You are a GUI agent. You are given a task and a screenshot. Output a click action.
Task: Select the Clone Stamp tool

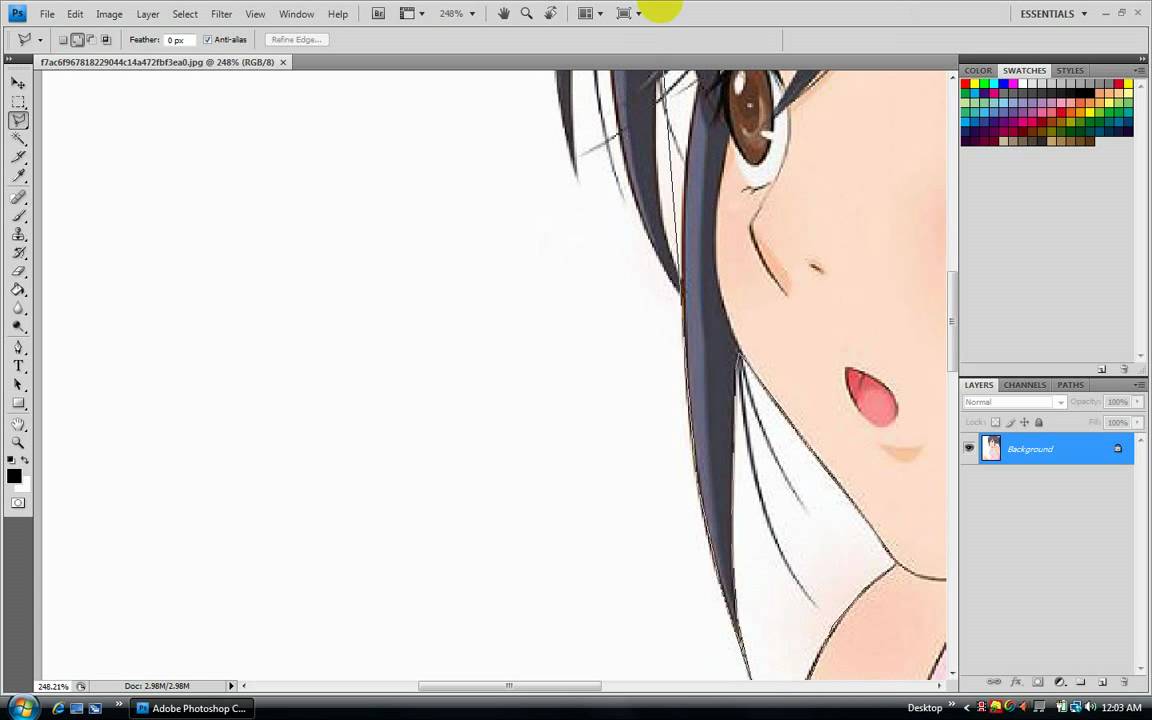18,234
